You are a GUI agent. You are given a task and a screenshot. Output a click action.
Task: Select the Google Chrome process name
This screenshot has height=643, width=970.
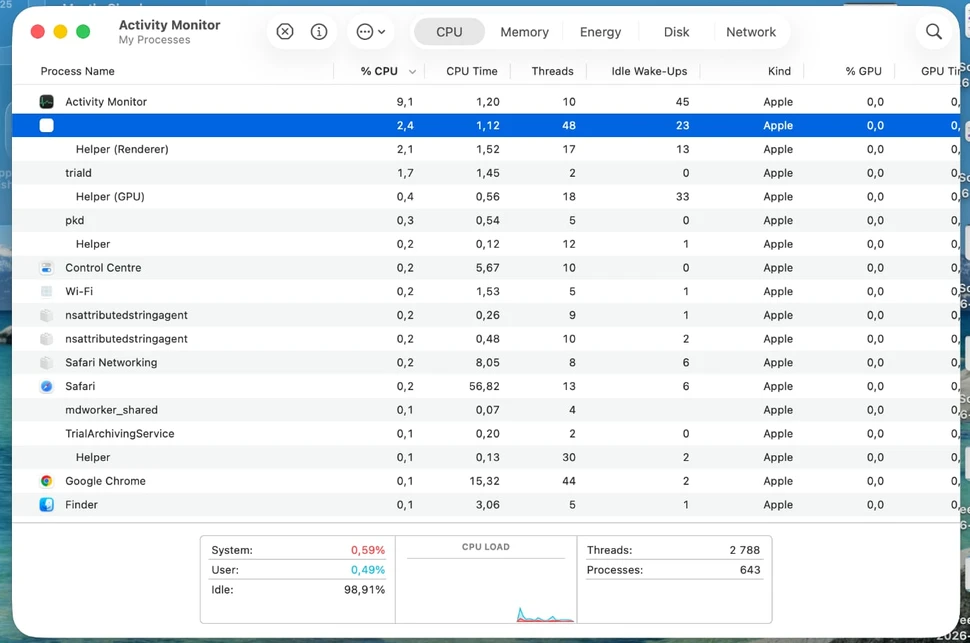pyautogui.click(x=105, y=481)
